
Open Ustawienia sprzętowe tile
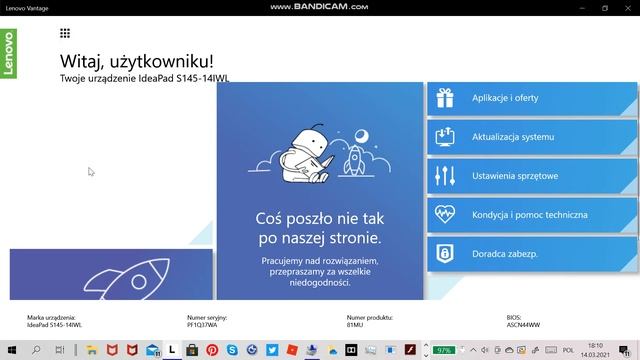(532, 176)
